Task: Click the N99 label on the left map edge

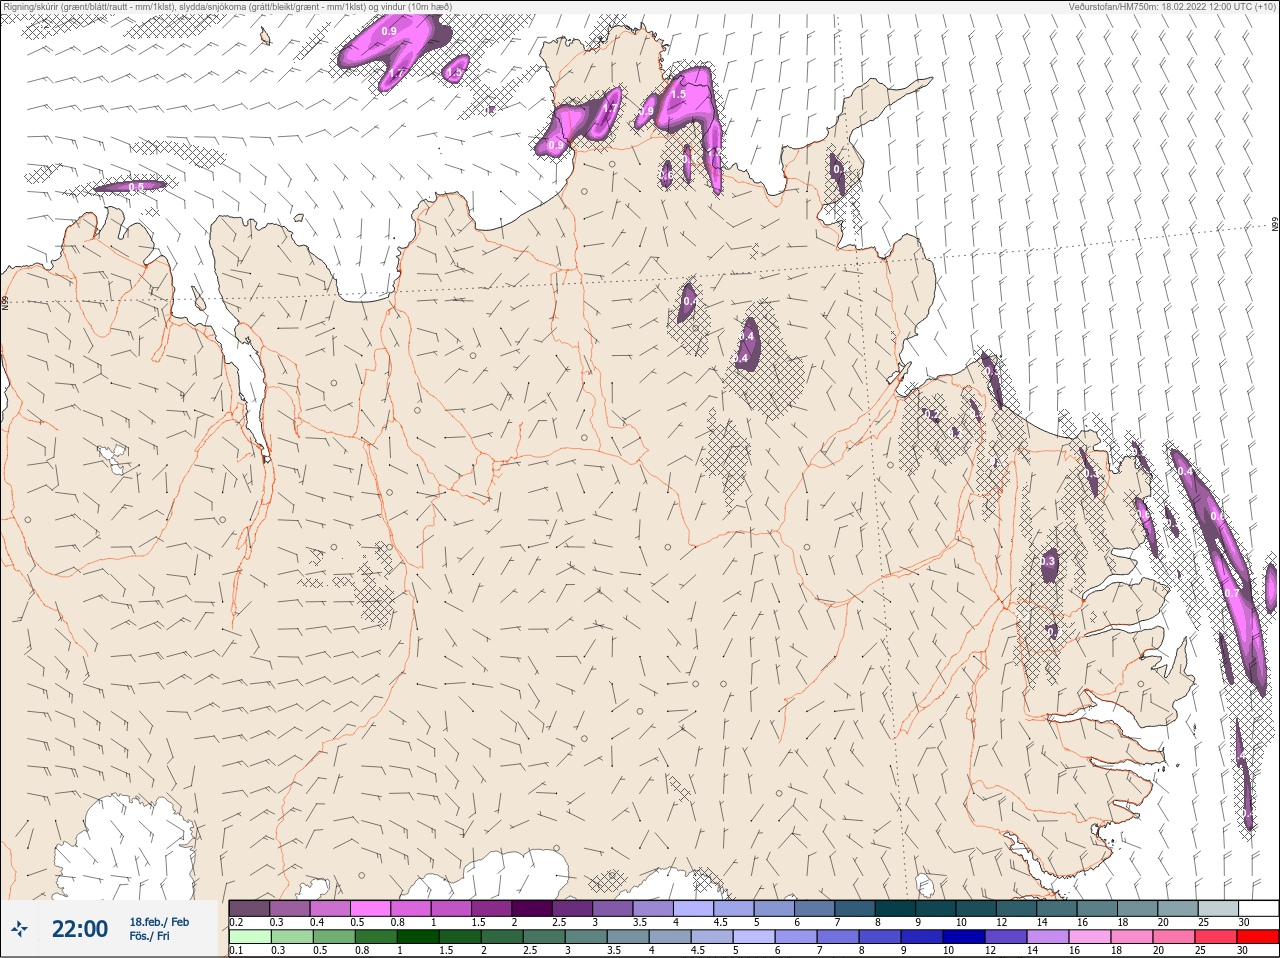Action: coord(5,301)
